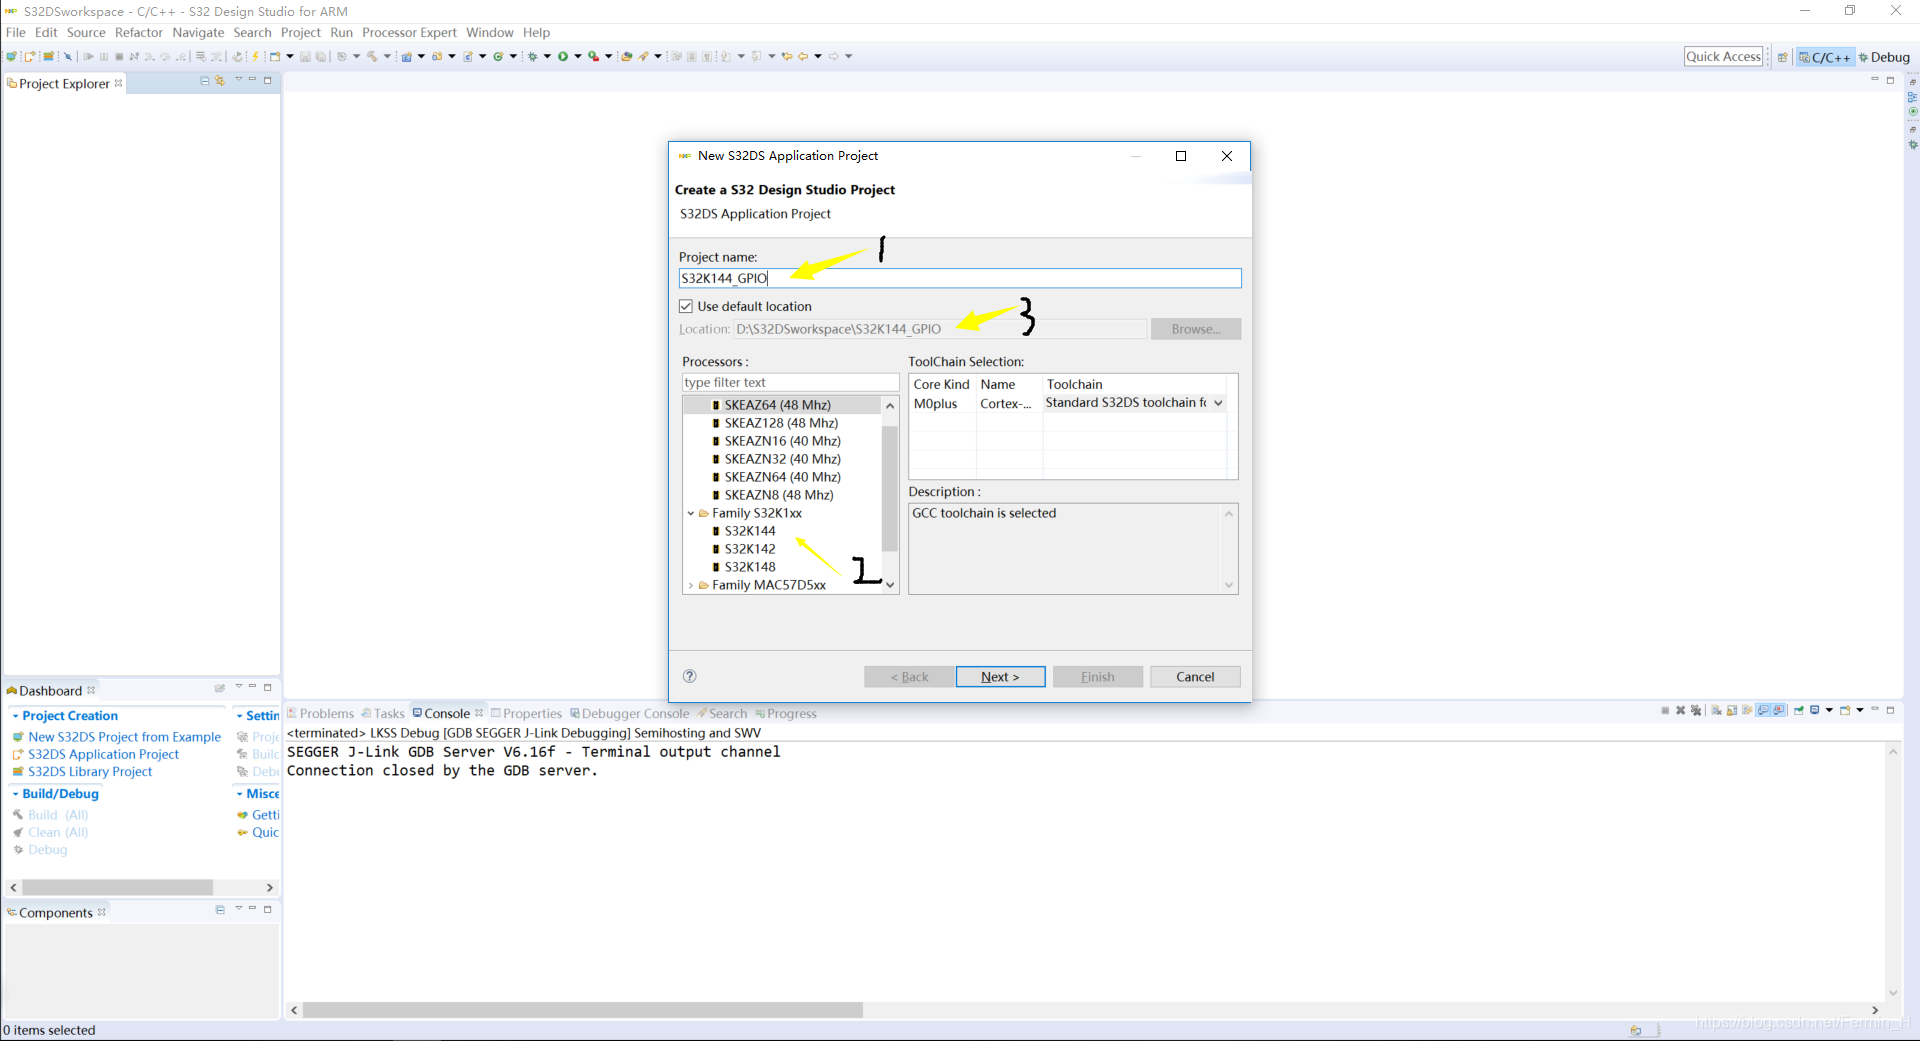Click the Quick Access search box
Image resolution: width=1920 pixels, height=1041 pixels.
(x=1723, y=57)
